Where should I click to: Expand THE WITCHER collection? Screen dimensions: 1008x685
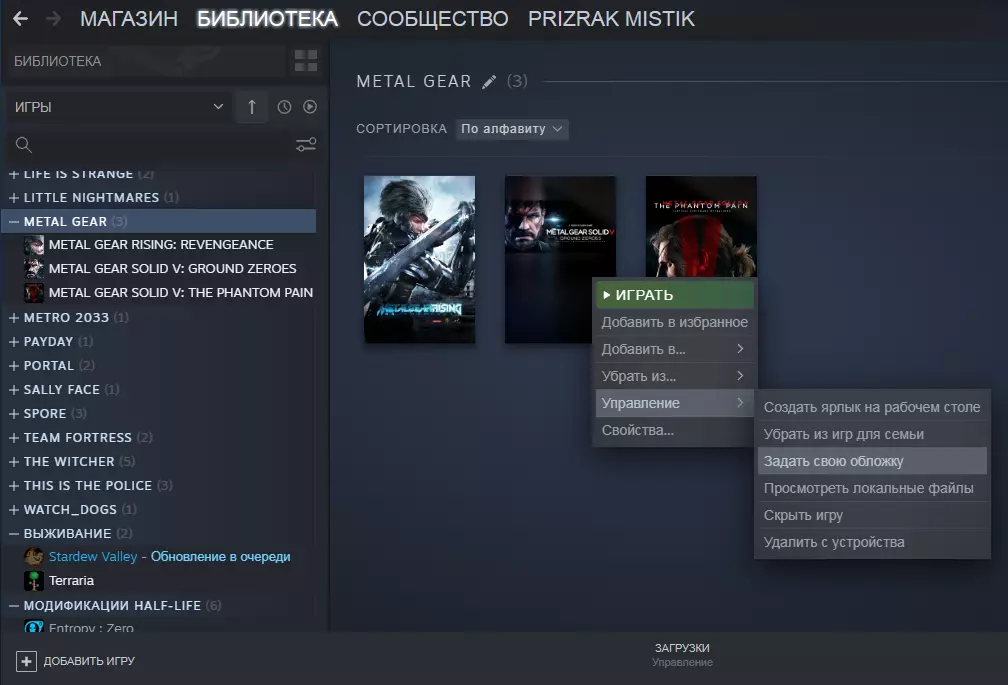[14, 462]
